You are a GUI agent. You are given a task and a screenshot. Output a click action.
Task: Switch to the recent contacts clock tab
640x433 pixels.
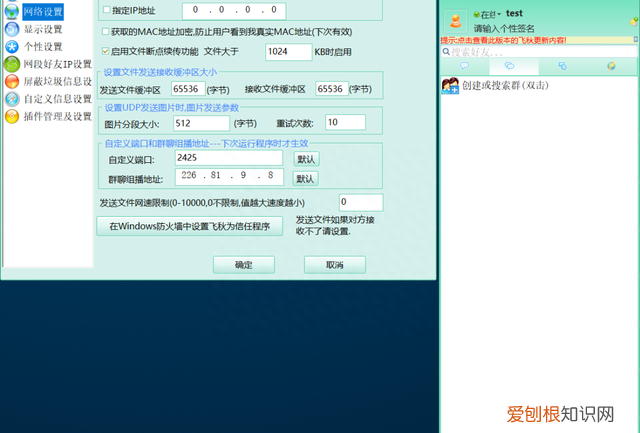point(563,66)
